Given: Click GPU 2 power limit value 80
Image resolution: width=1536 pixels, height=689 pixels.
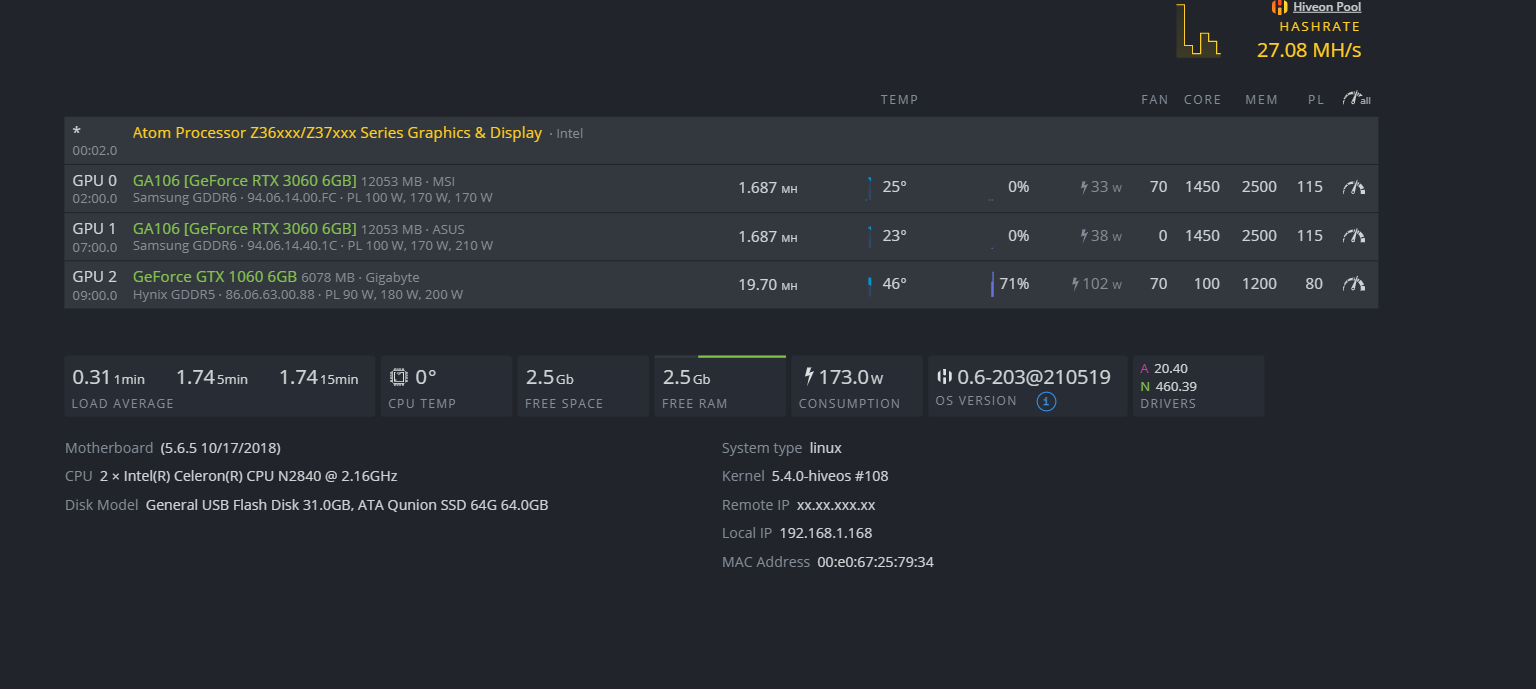Looking at the screenshot, I should [x=1314, y=284].
